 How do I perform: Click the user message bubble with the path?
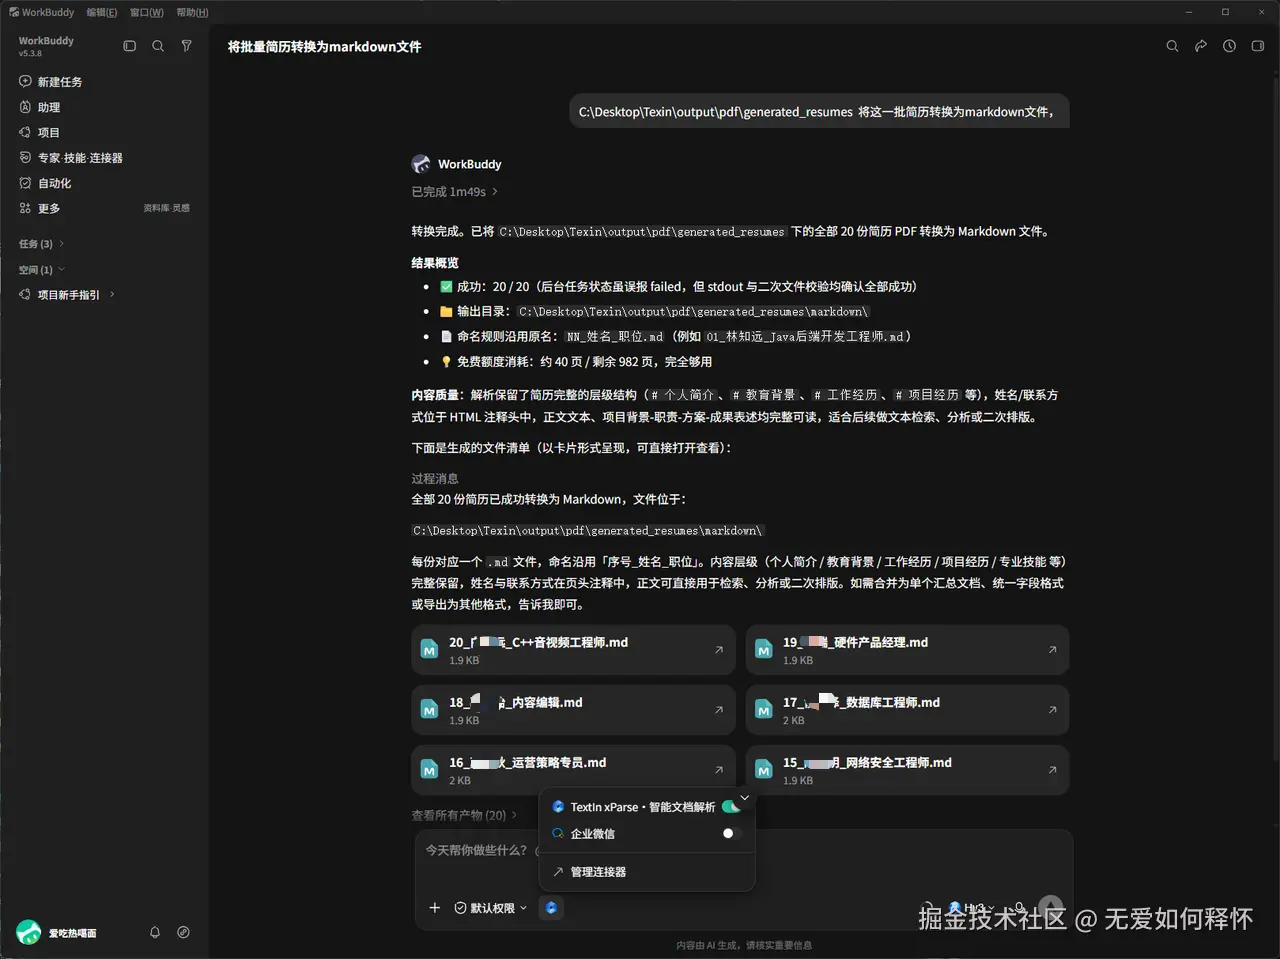point(818,112)
